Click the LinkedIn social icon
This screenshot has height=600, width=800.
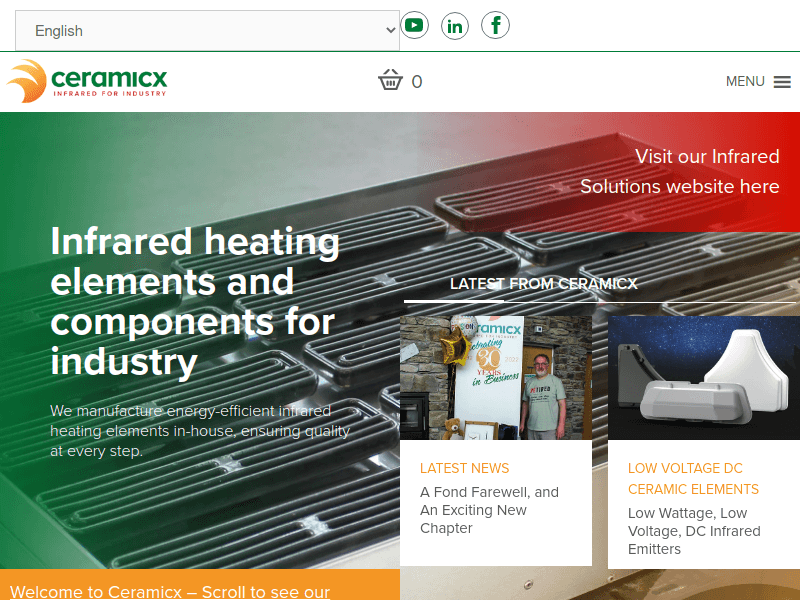pyautogui.click(x=455, y=25)
